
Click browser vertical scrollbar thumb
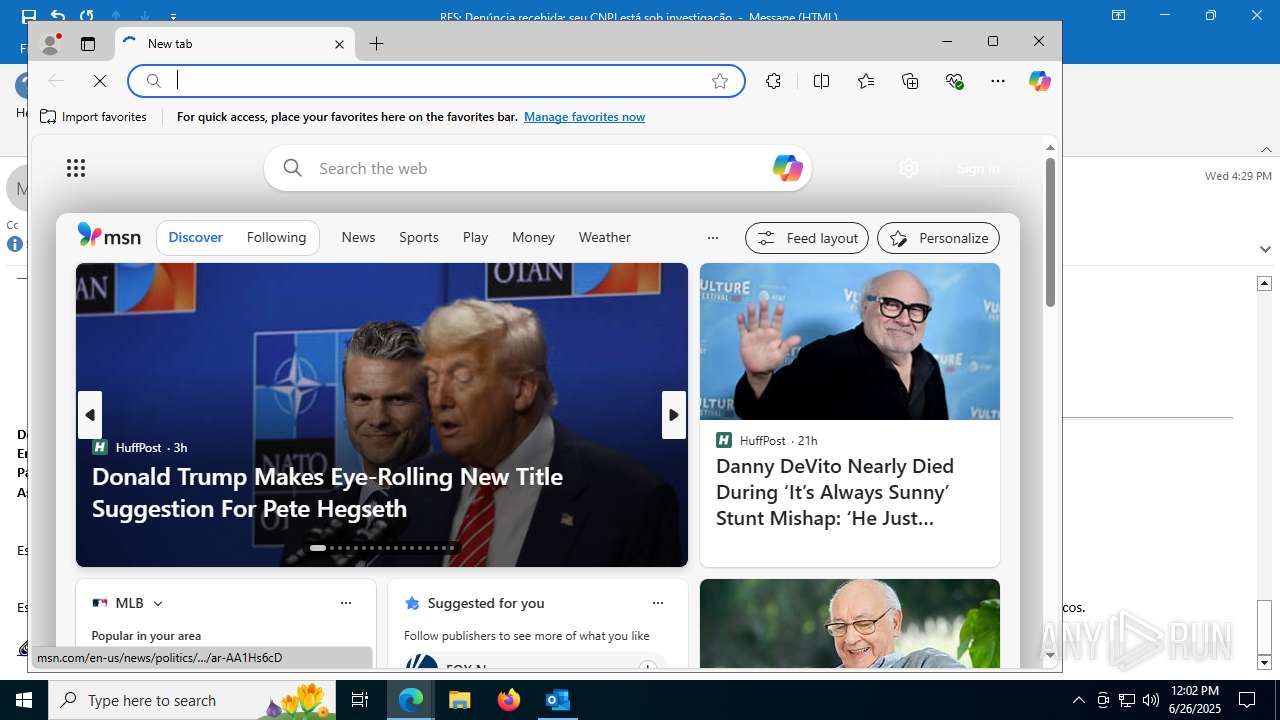(x=1050, y=232)
